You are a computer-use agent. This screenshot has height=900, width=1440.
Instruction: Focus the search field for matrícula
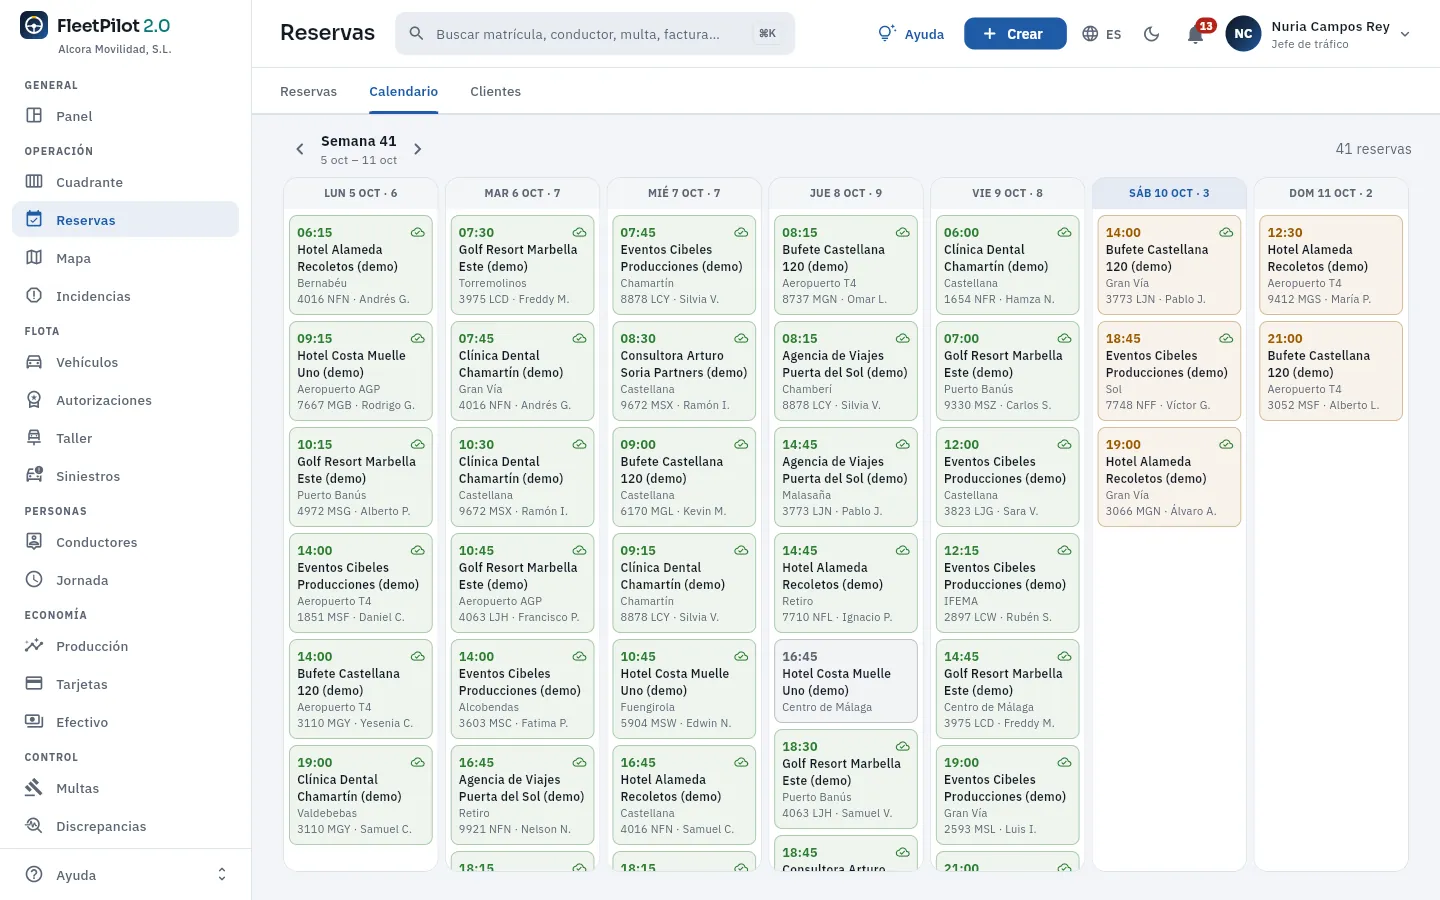(x=595, y=34)
